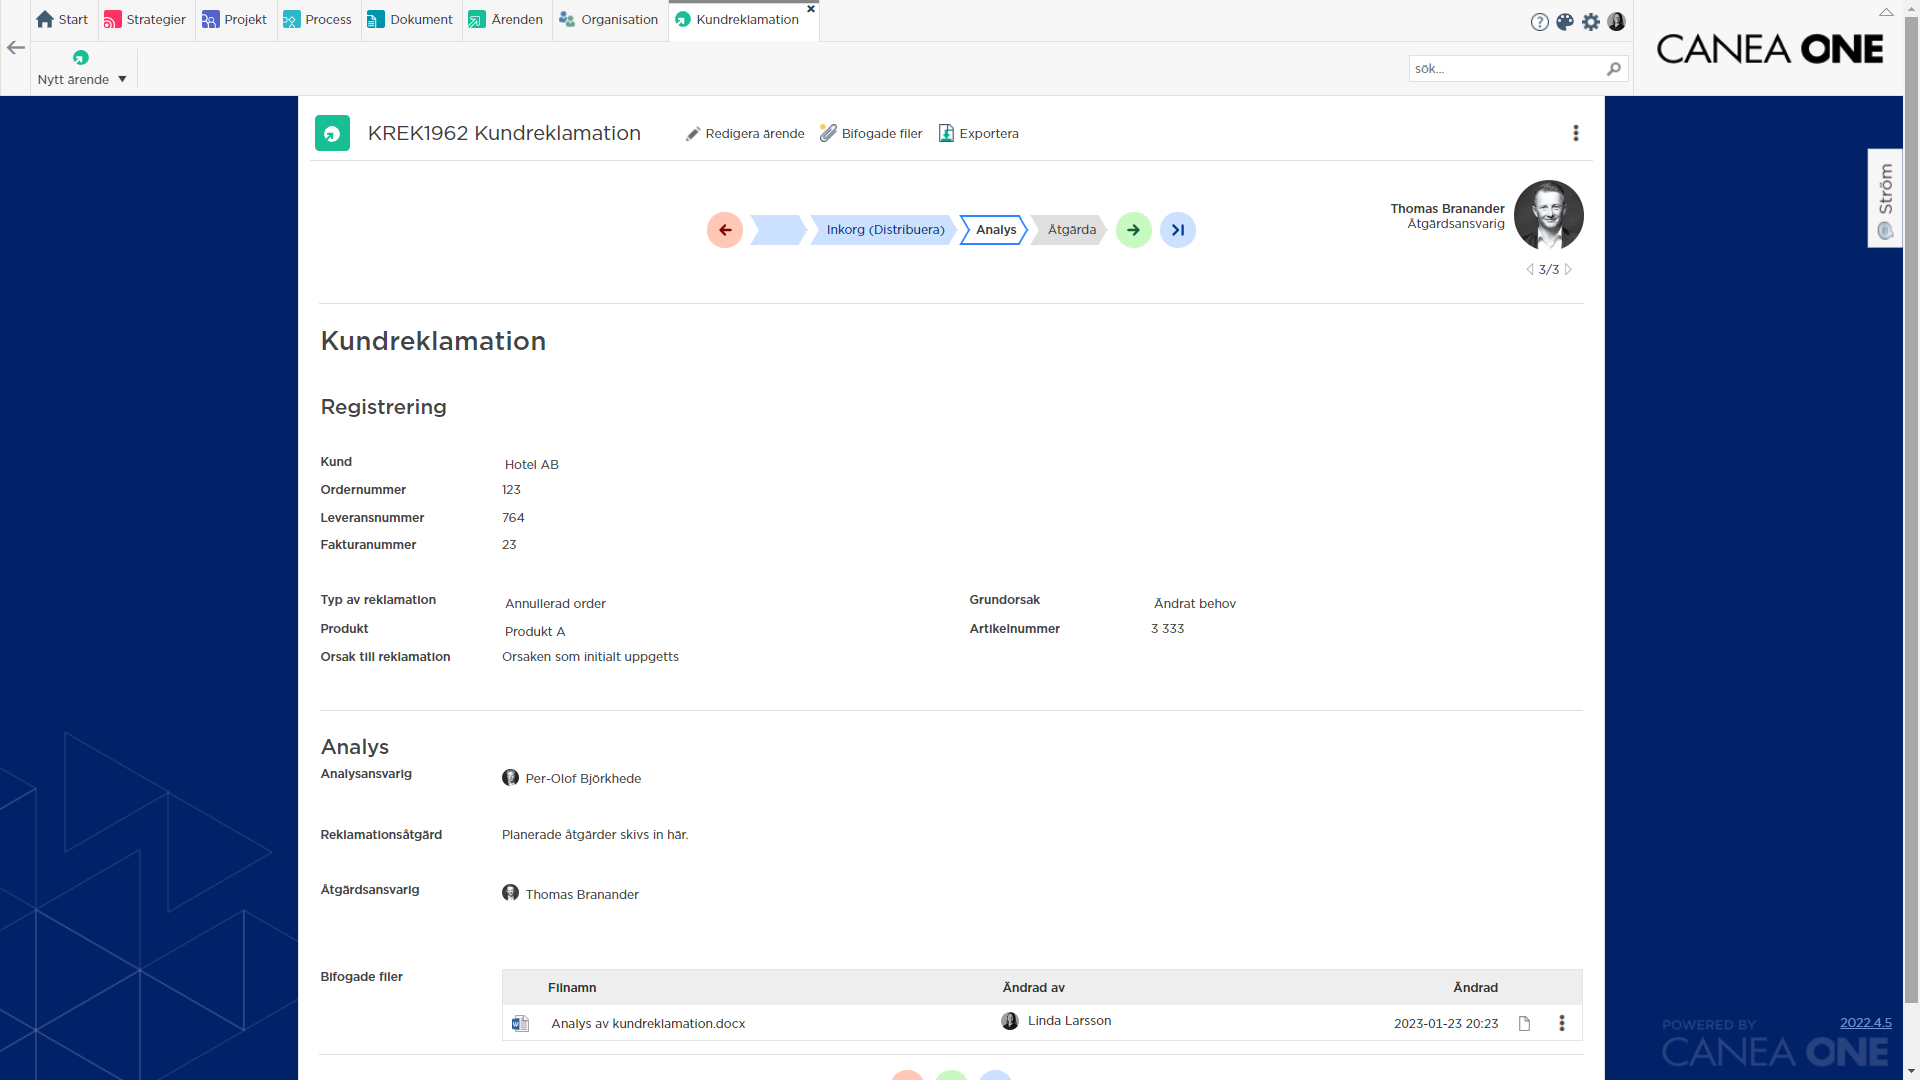
Task: Click the Exportera button
Action: coord(978,133)
